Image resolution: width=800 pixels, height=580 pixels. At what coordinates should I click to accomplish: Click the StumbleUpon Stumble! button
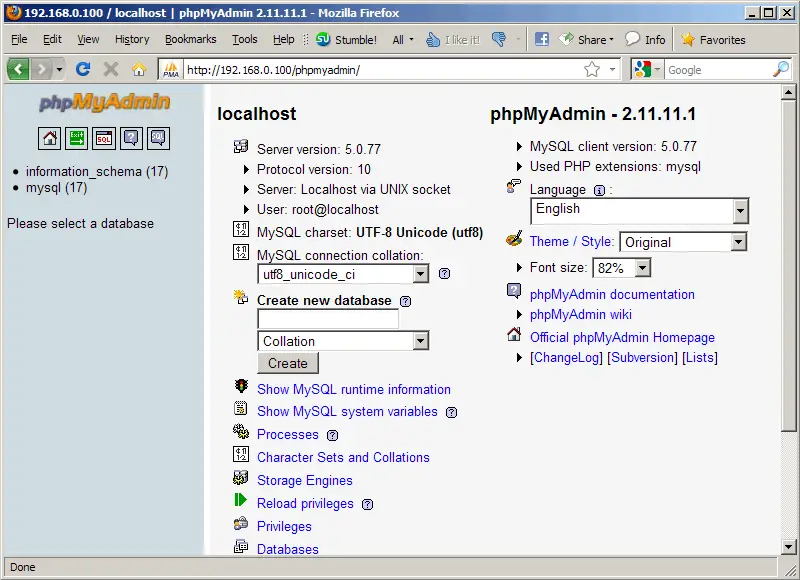click(x=346, y=39)
